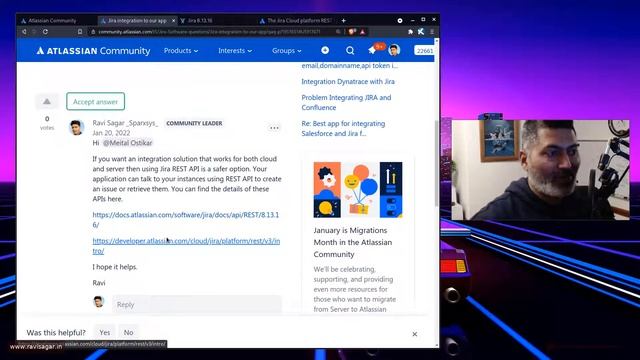Image resolution: width=640 pixels, height=360 pixels.
Task: Click the Brave shields icon in address bar
Action: (352, 31)
